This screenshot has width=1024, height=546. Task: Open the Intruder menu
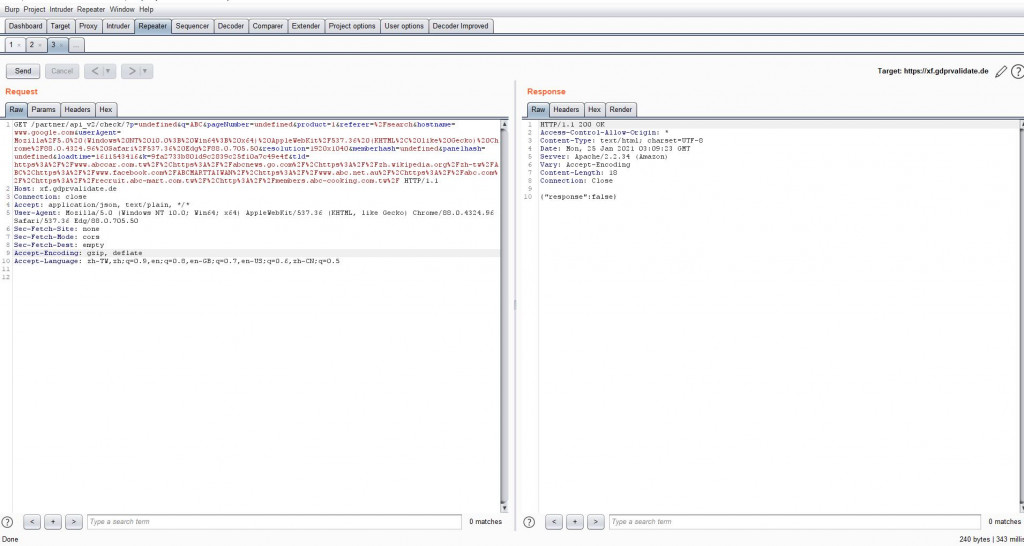61,10
